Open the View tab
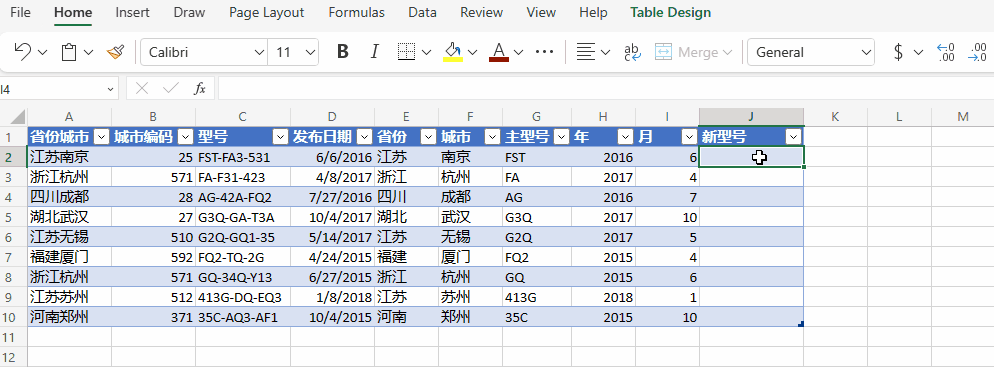 (541, 12)
